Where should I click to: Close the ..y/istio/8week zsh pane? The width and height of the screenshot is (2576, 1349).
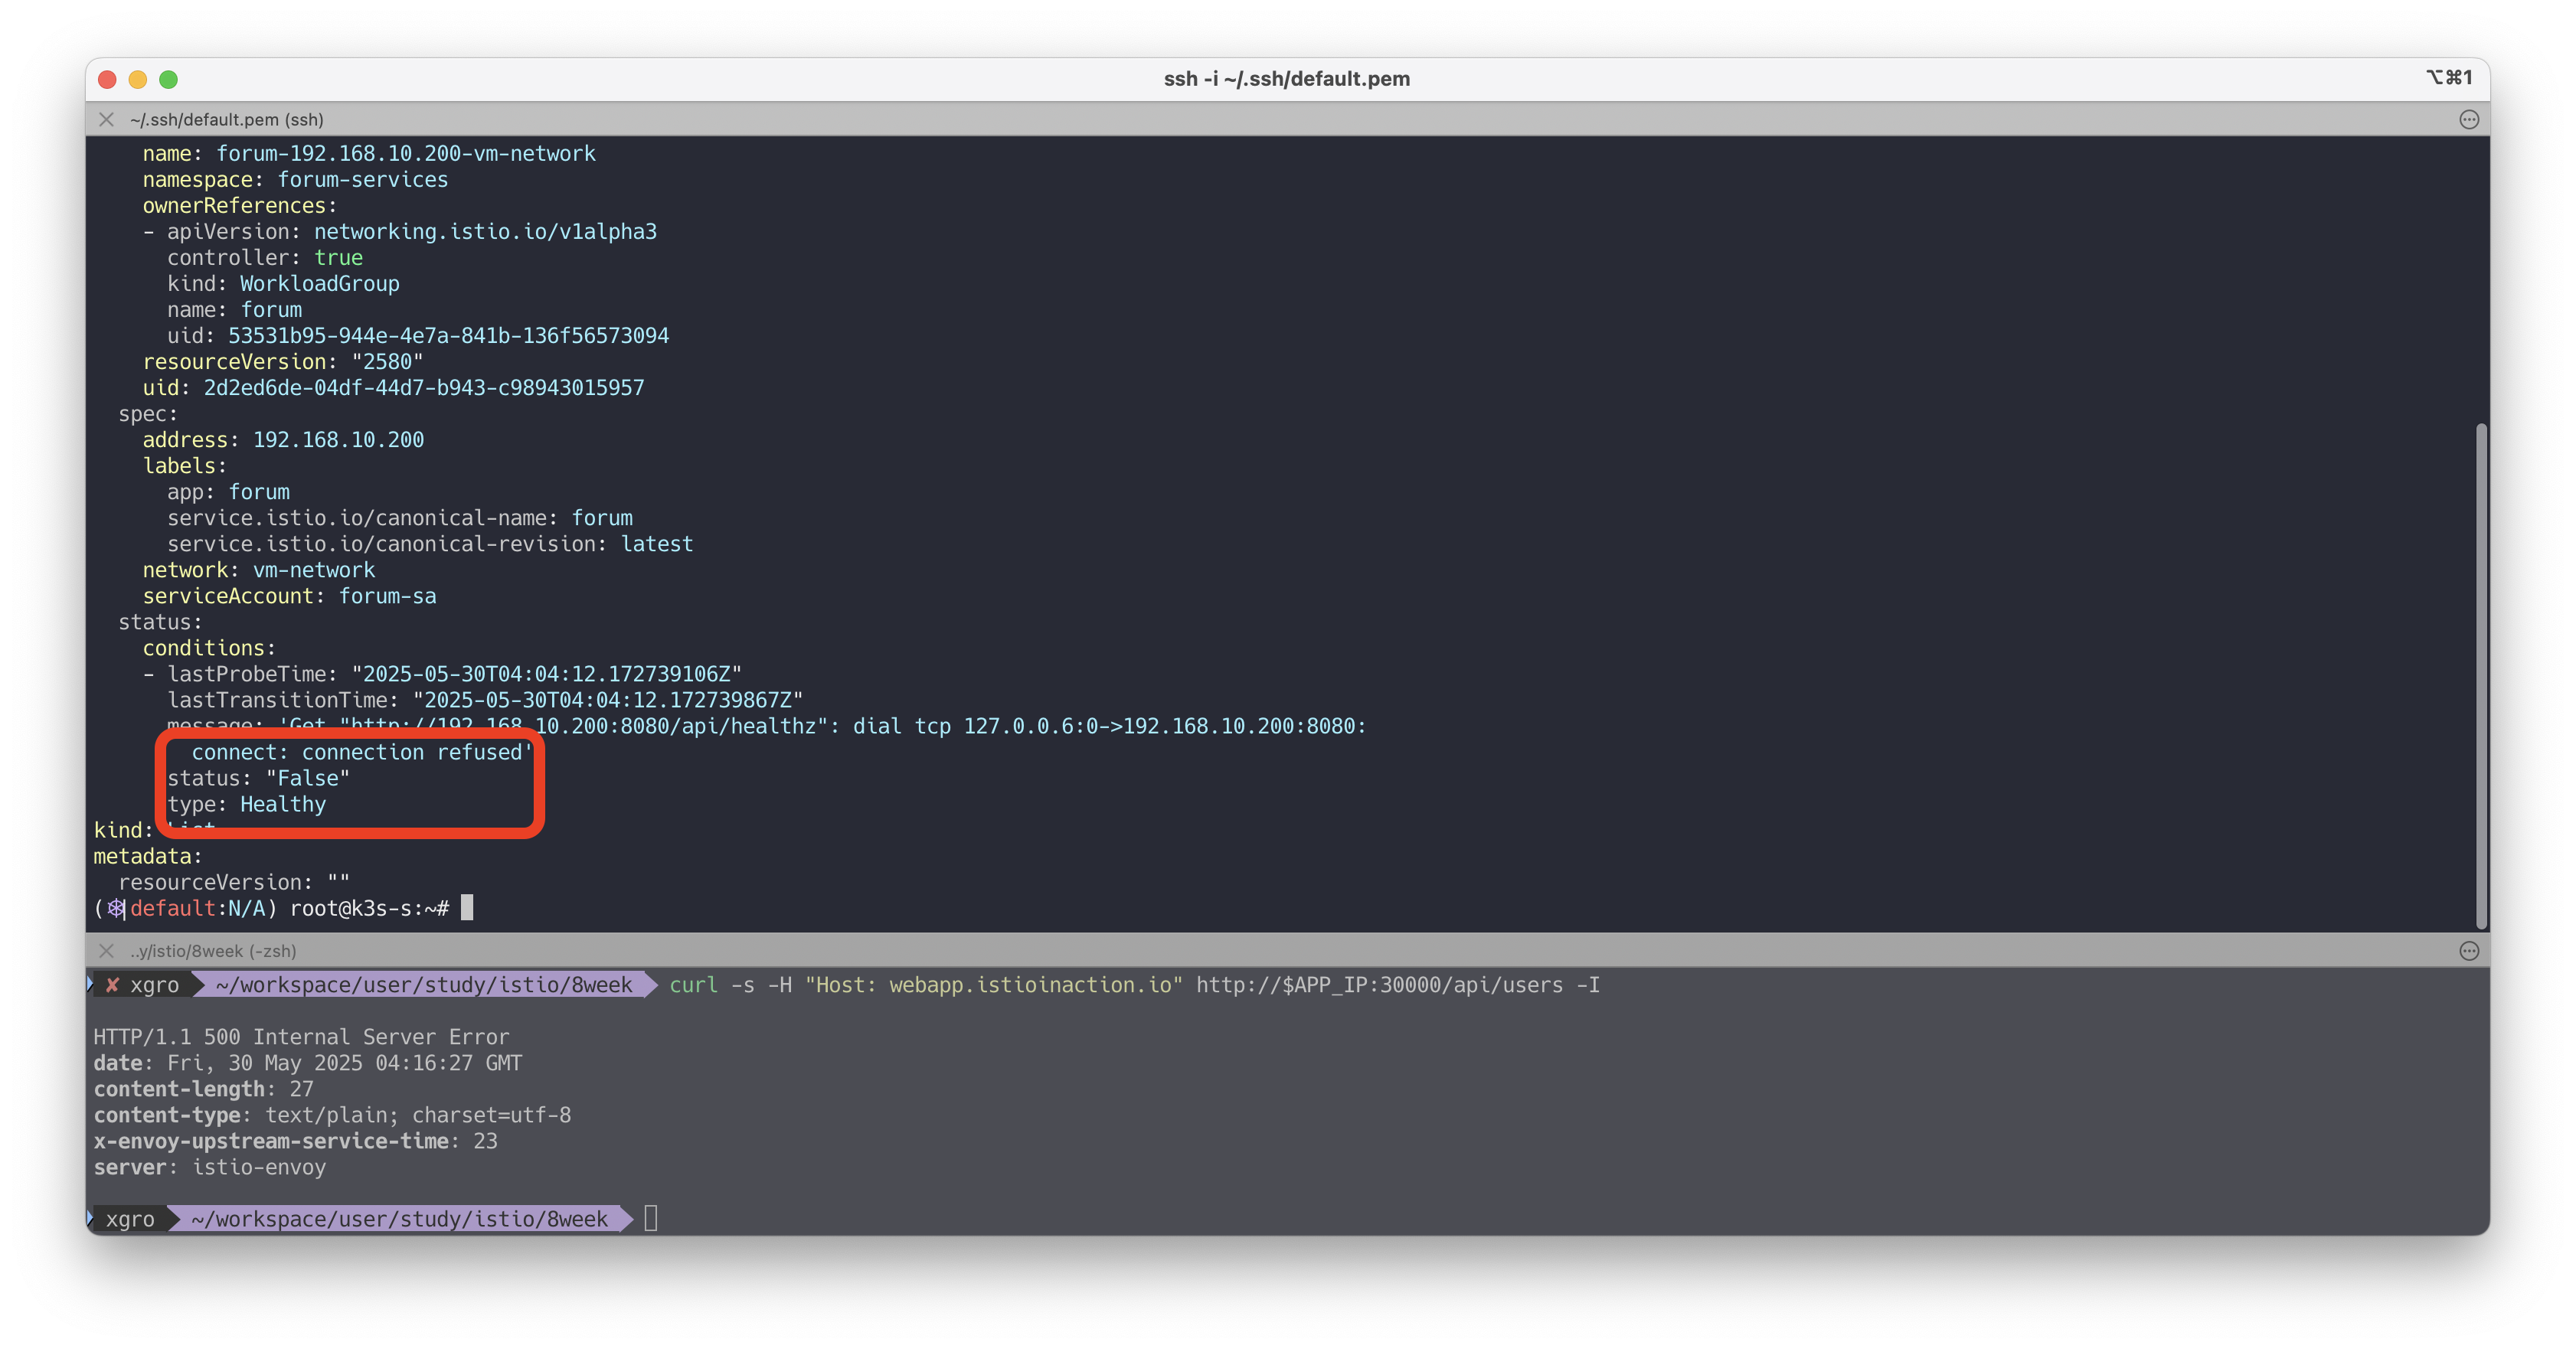pos(106,950)
